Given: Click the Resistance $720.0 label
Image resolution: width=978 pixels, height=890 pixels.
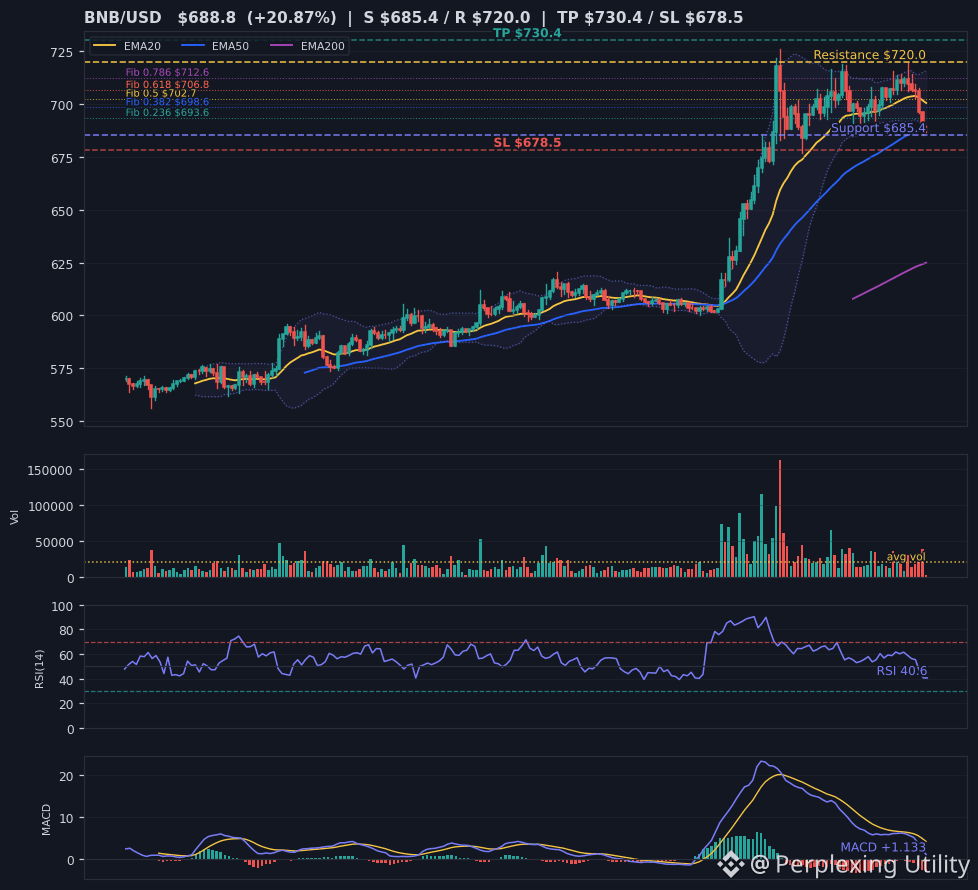Looking at the screenshot, I should pyautogui.click(x=869, y=55).
